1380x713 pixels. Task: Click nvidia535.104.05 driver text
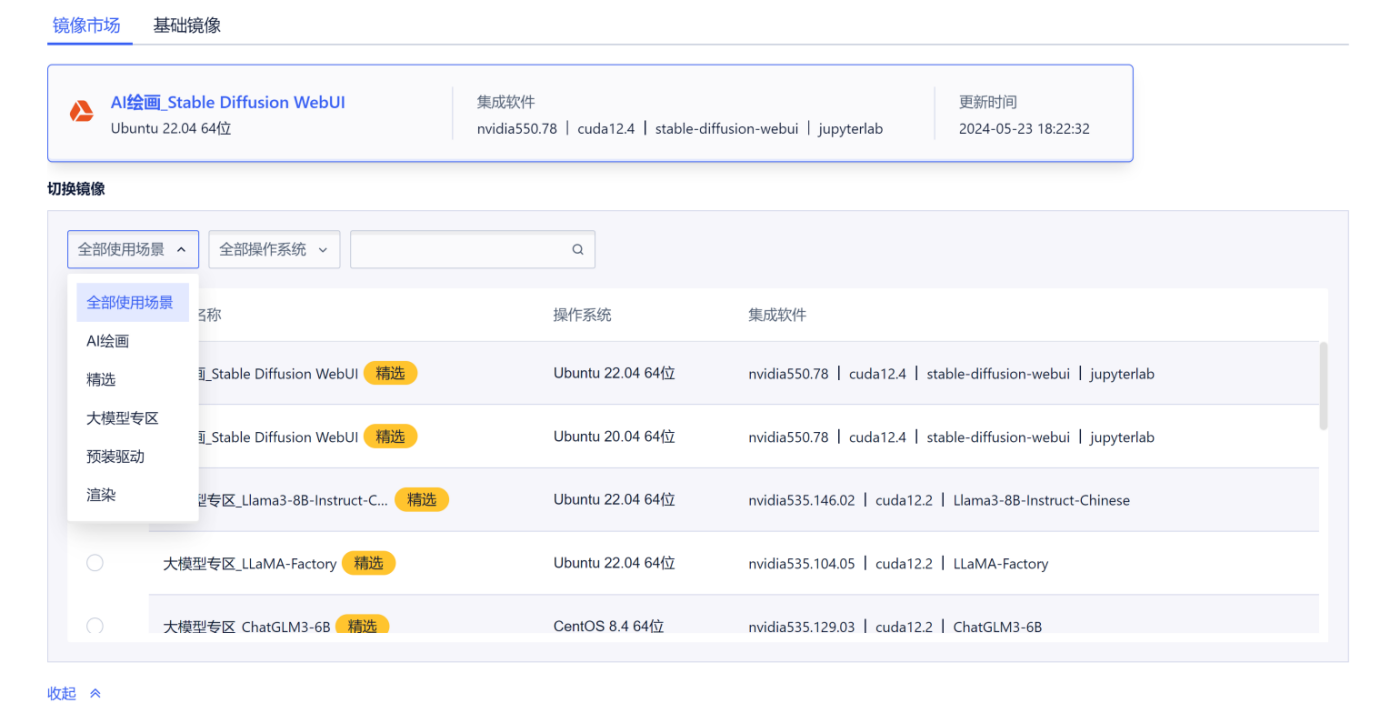(802, 564)
